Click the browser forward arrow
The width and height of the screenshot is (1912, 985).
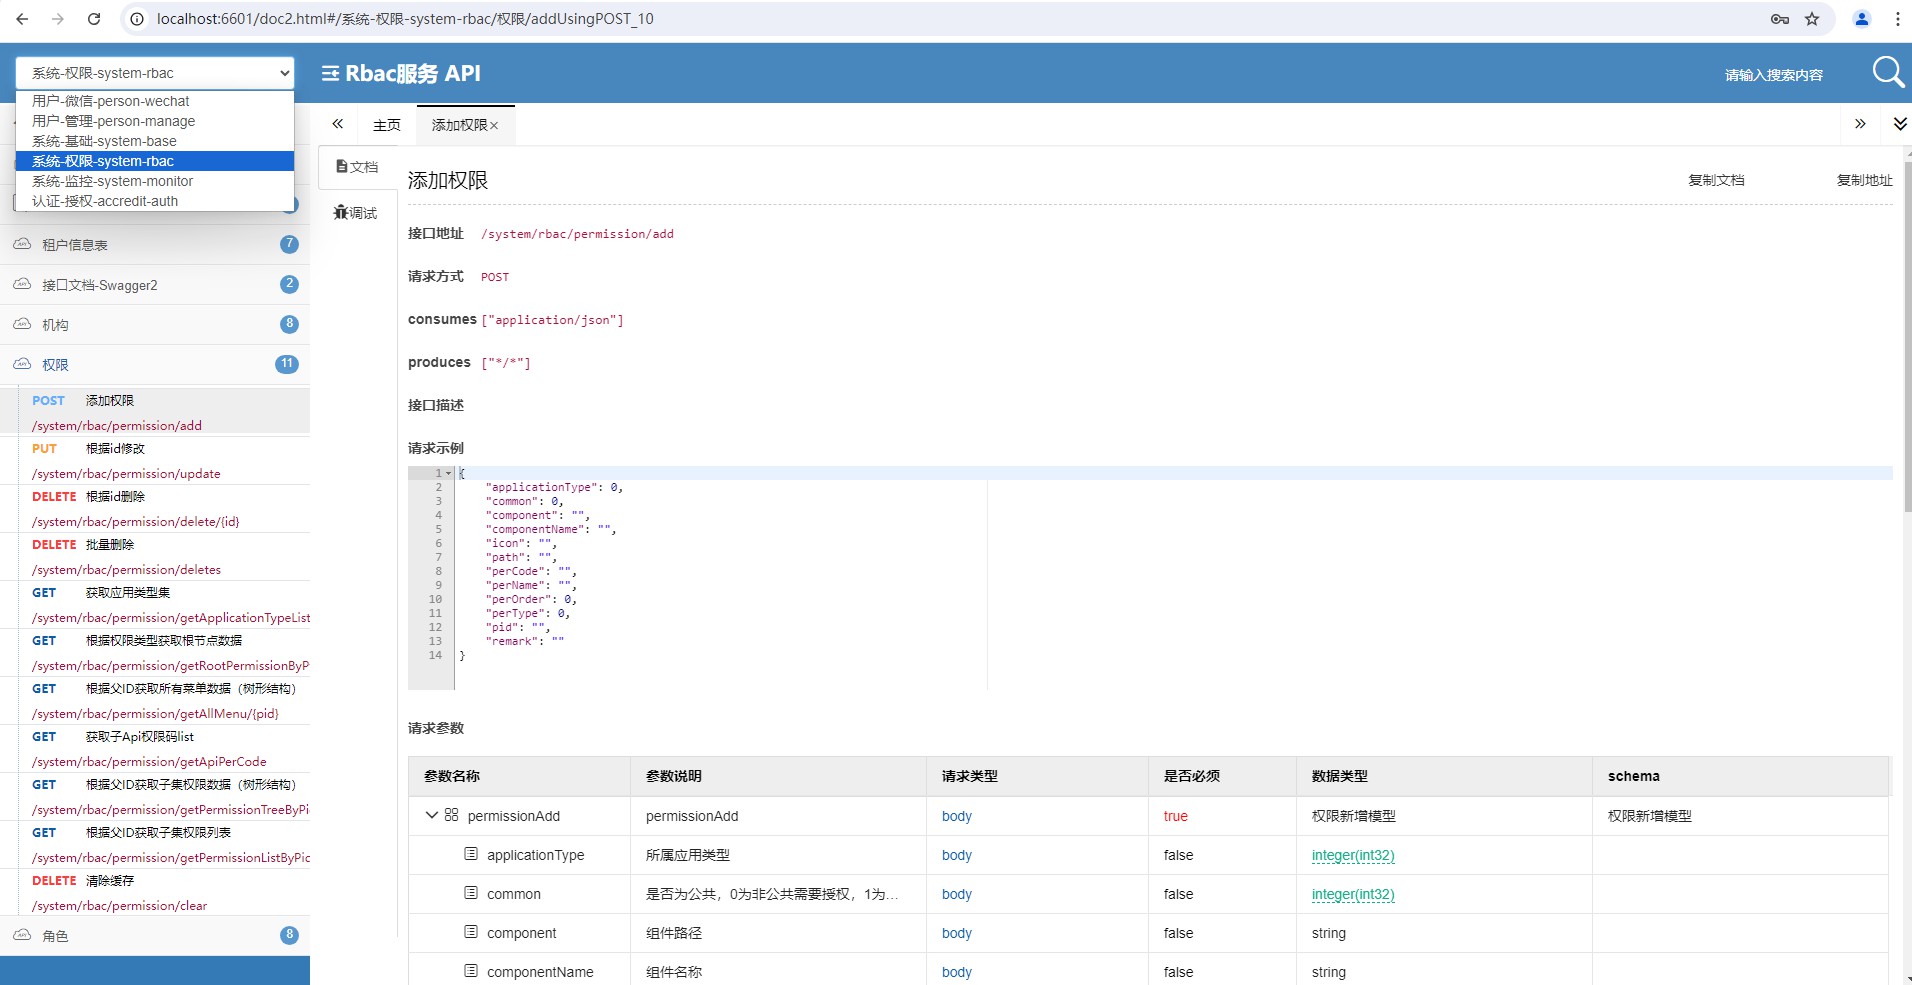58,19
